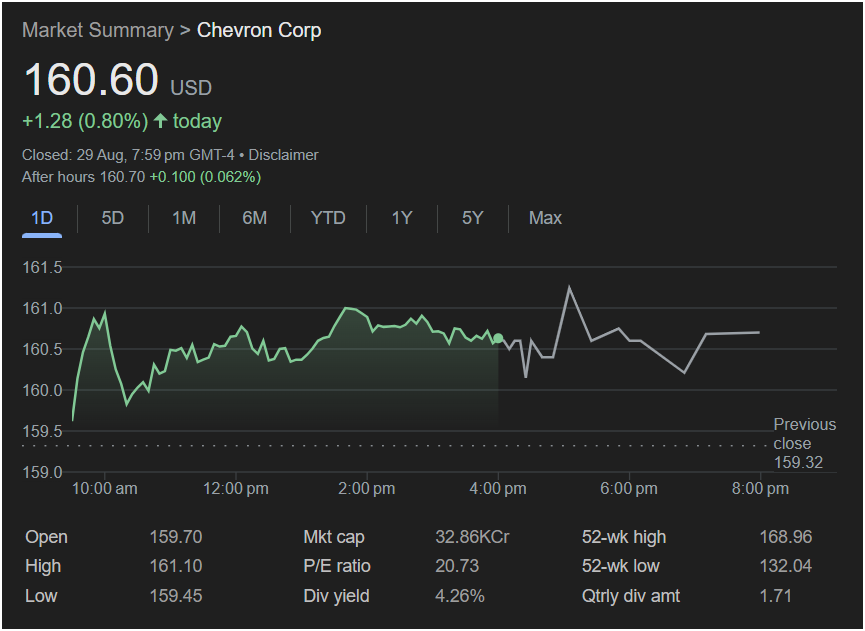Switch to the 1Y chart view
The image size is (865, 631).
tap(402, 218)
